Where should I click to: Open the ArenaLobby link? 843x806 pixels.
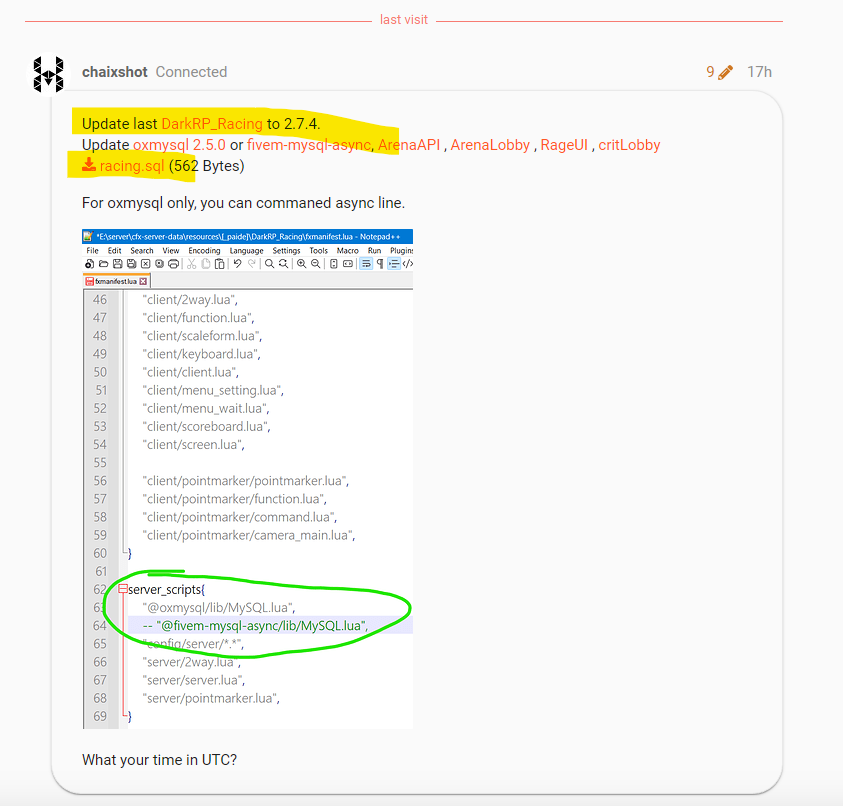pos(490,145)
